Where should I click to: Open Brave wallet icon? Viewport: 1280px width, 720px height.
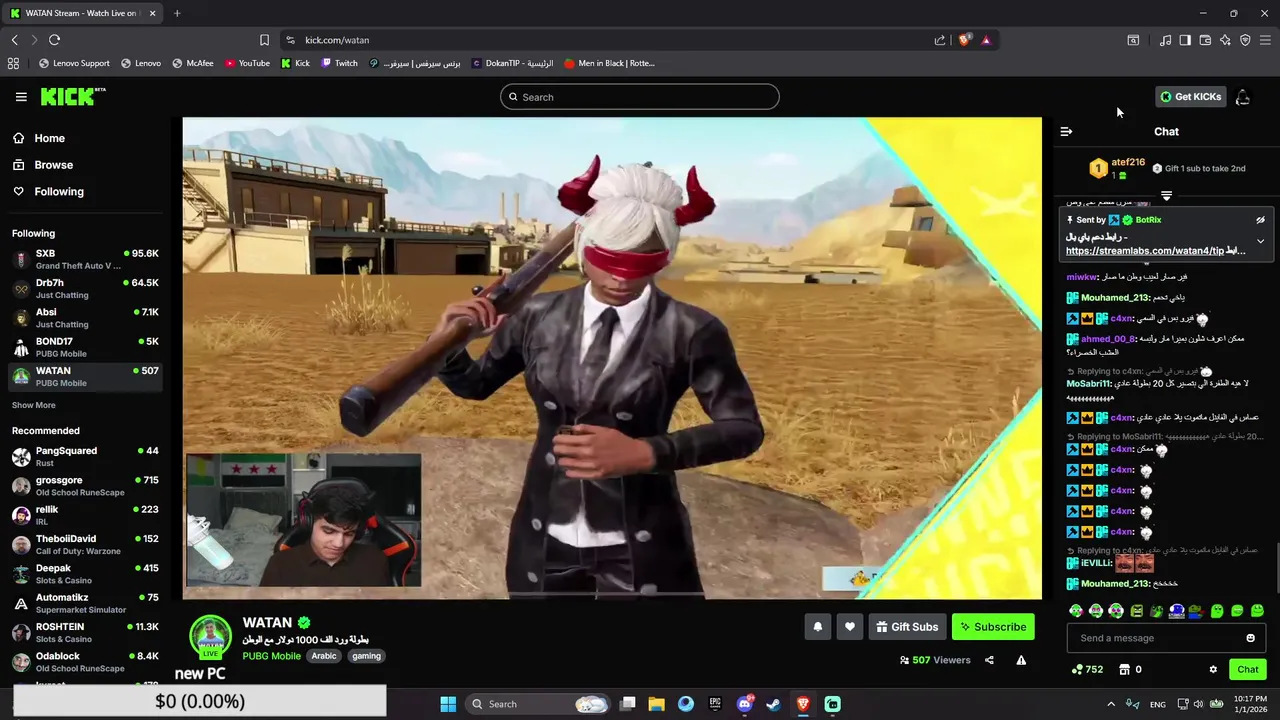[x=1205, y=40]
